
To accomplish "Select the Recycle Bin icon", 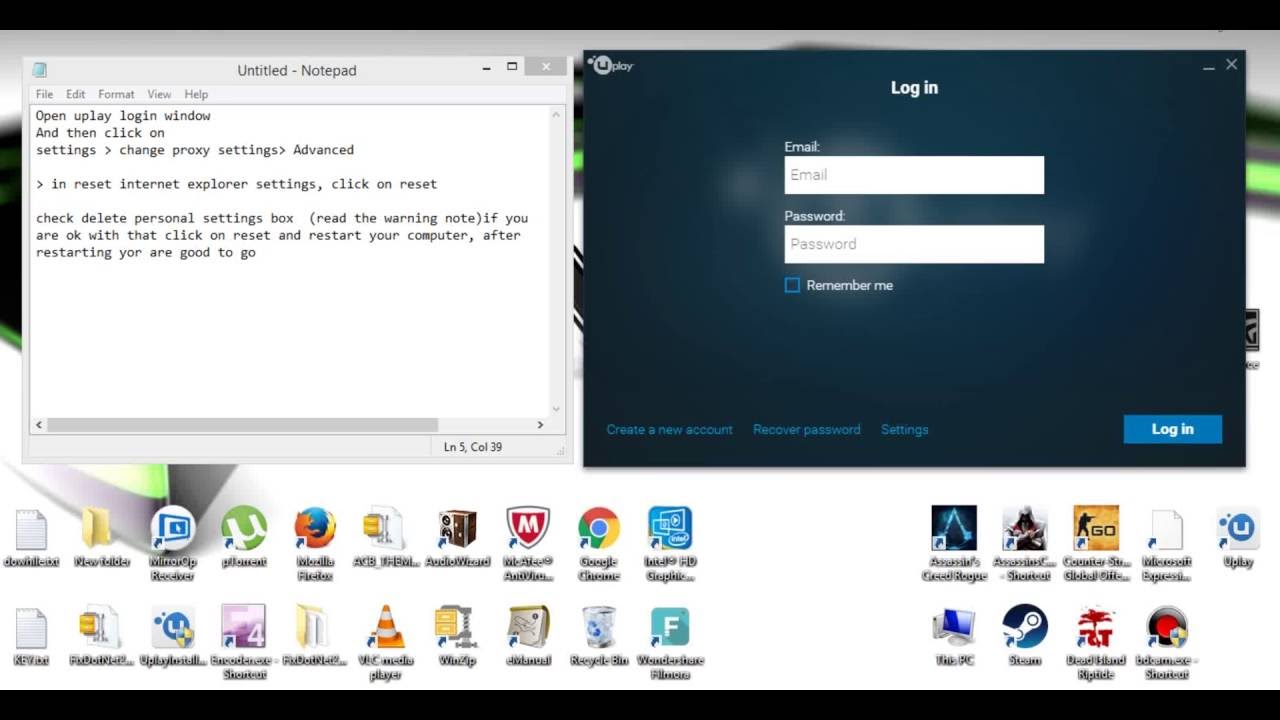I will (x=599, y=636).
